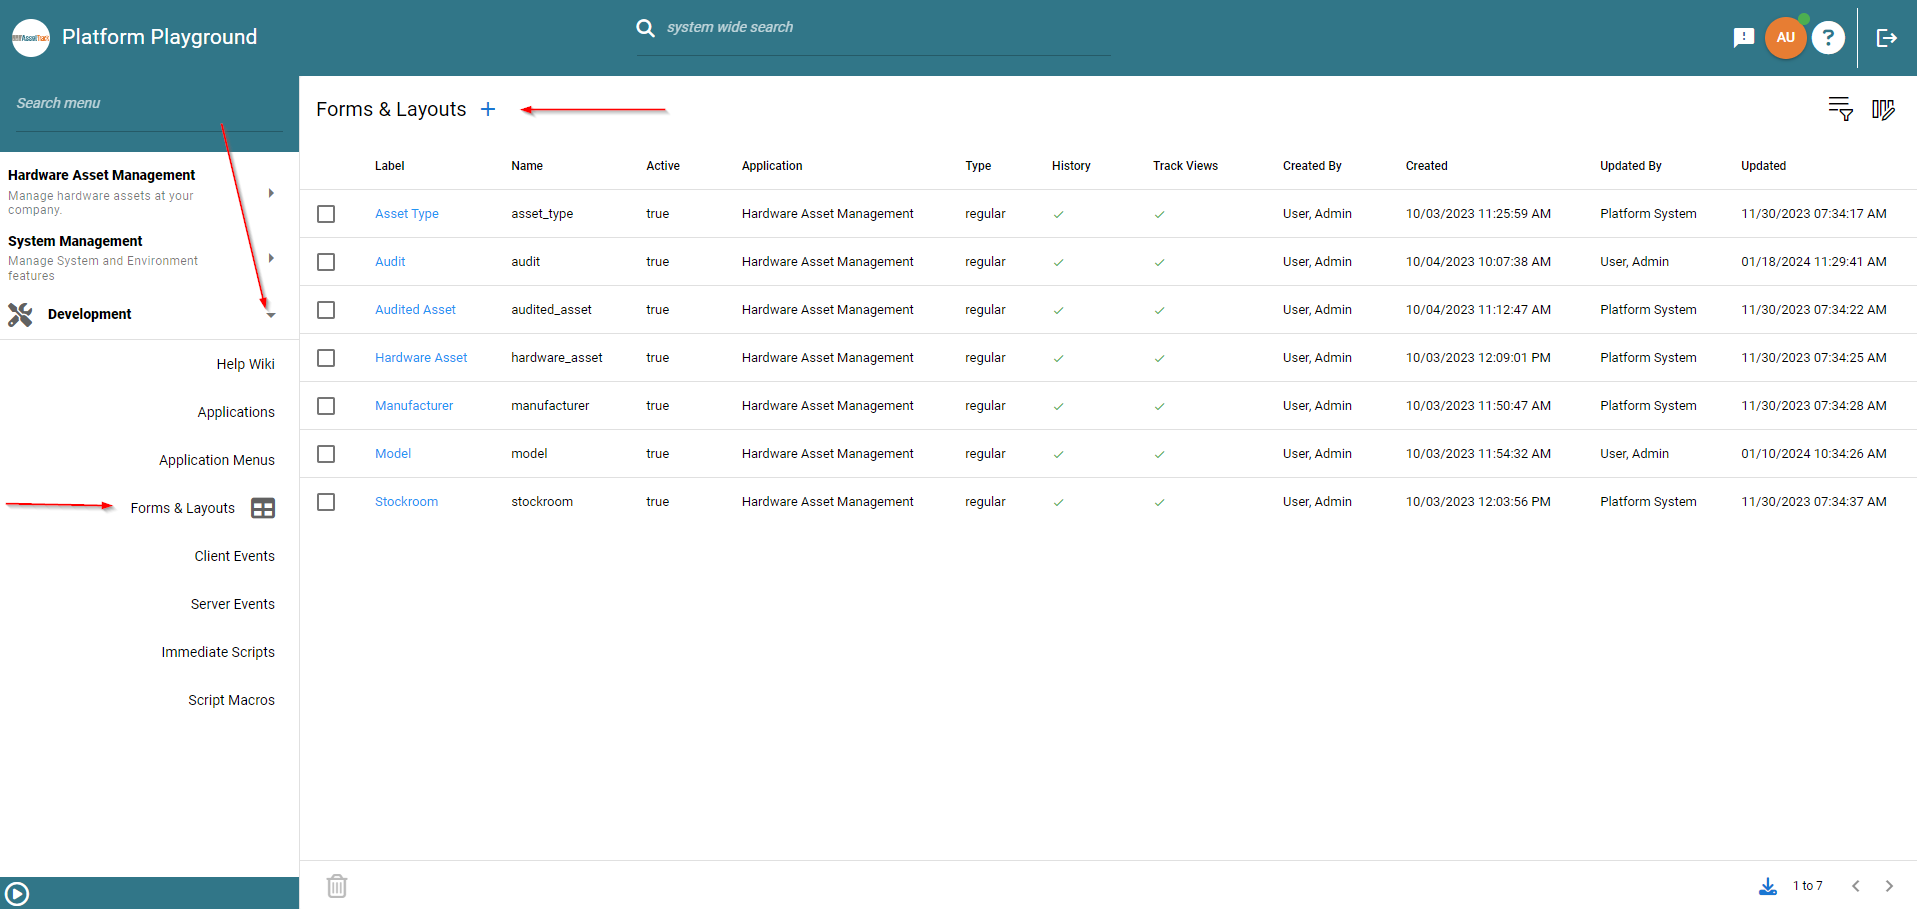Open the Manufacturer form link
The height and width of the screenshot is (909, 1917).
[414, 406]
